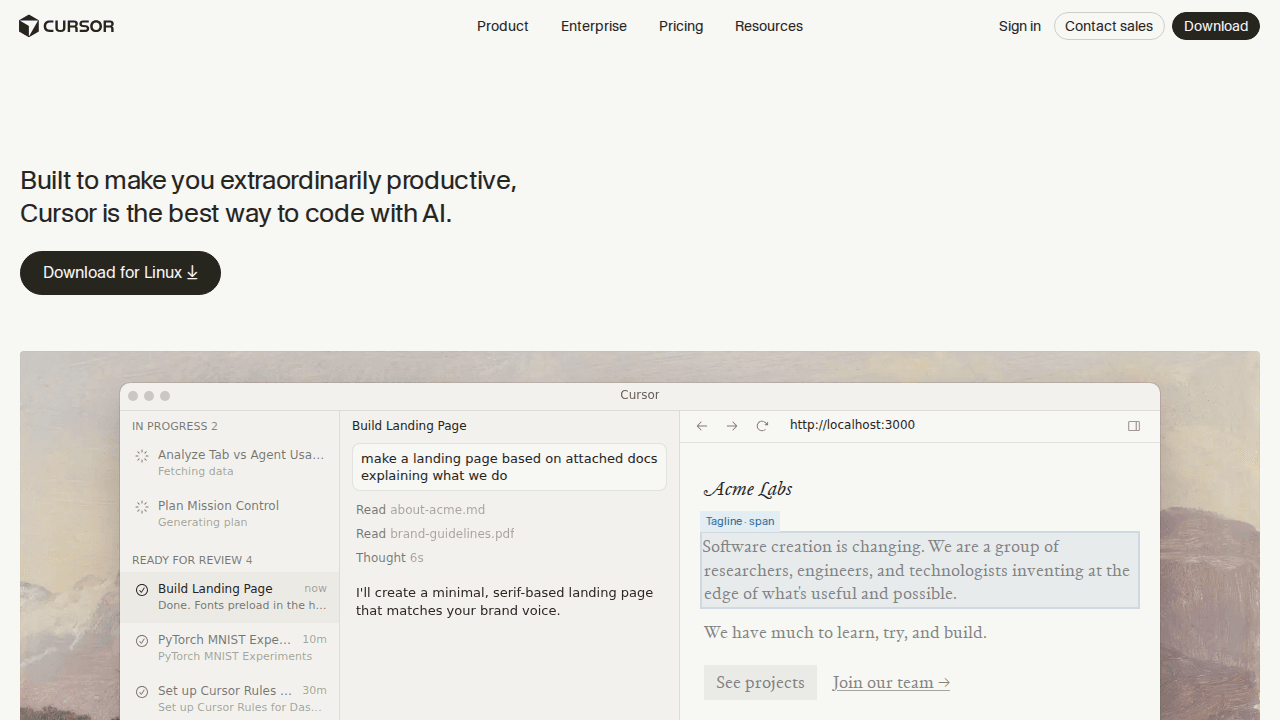Viewport: 1280px width, 720px height.
Task: Open the Product menu
Action: coord(502,26)
